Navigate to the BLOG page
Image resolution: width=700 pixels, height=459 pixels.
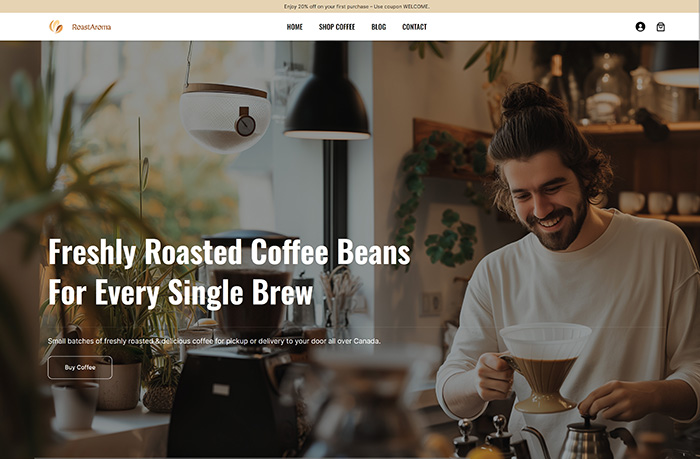379,27
